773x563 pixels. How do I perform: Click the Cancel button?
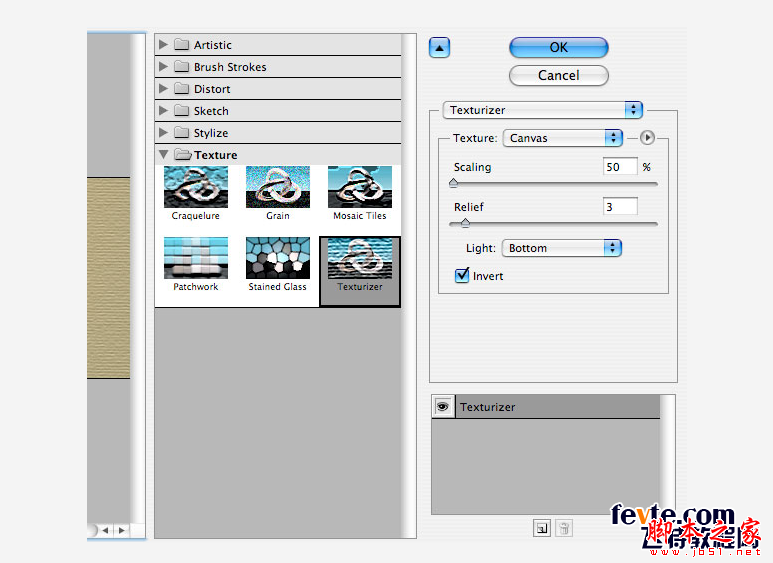coord(559,75)
